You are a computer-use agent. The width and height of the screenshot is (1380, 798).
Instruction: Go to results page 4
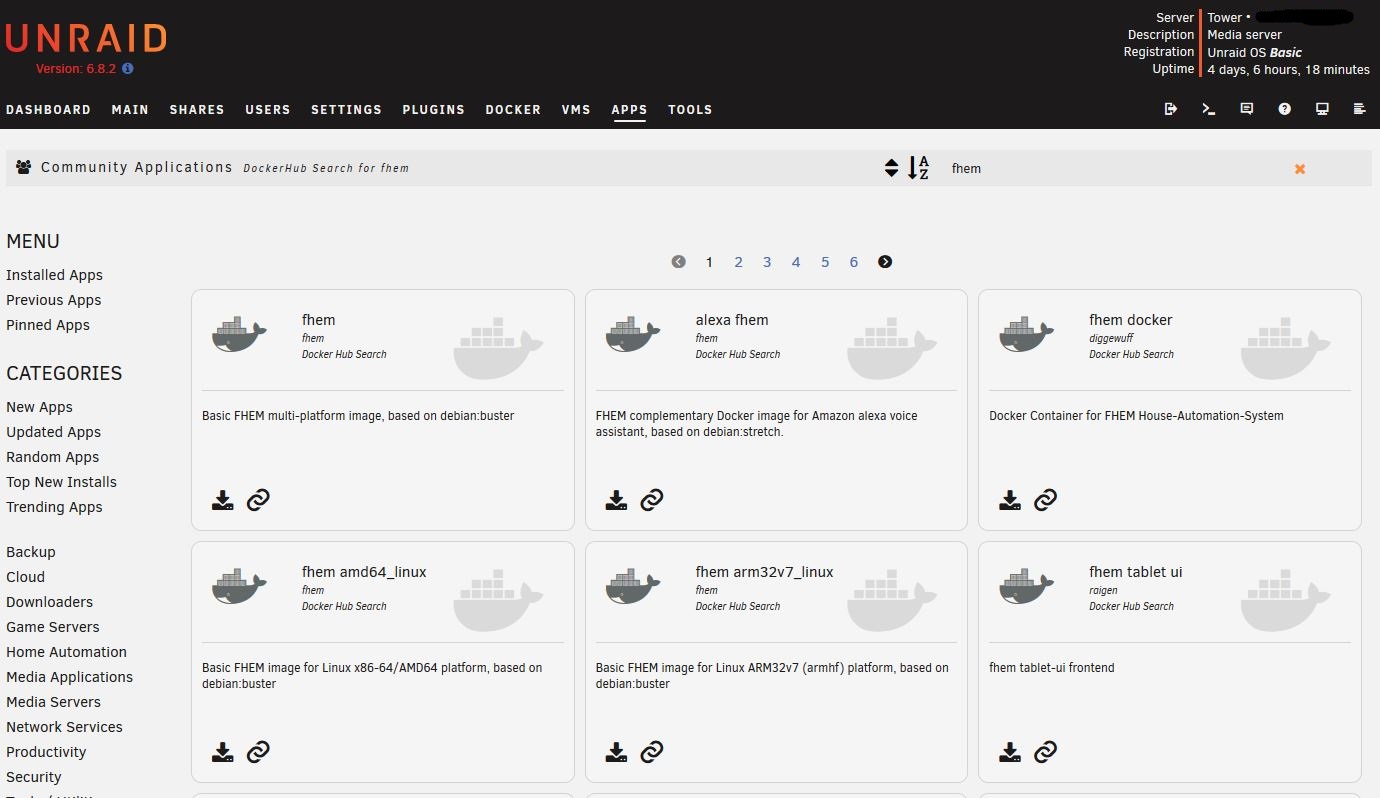(x=796, y=262)
